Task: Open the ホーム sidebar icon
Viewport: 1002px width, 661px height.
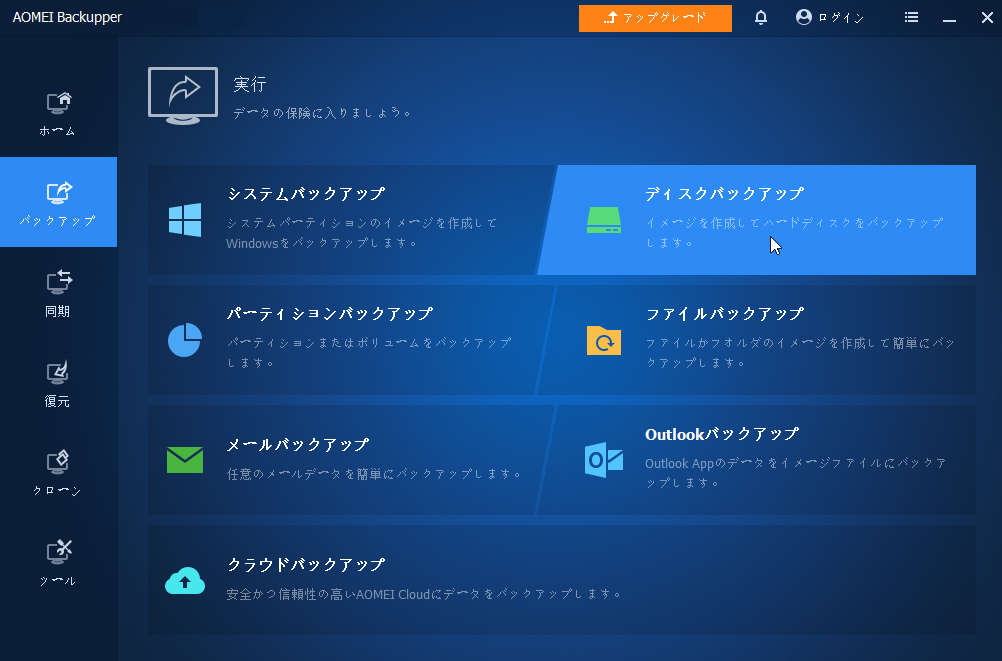Action: tap(59, 102)
